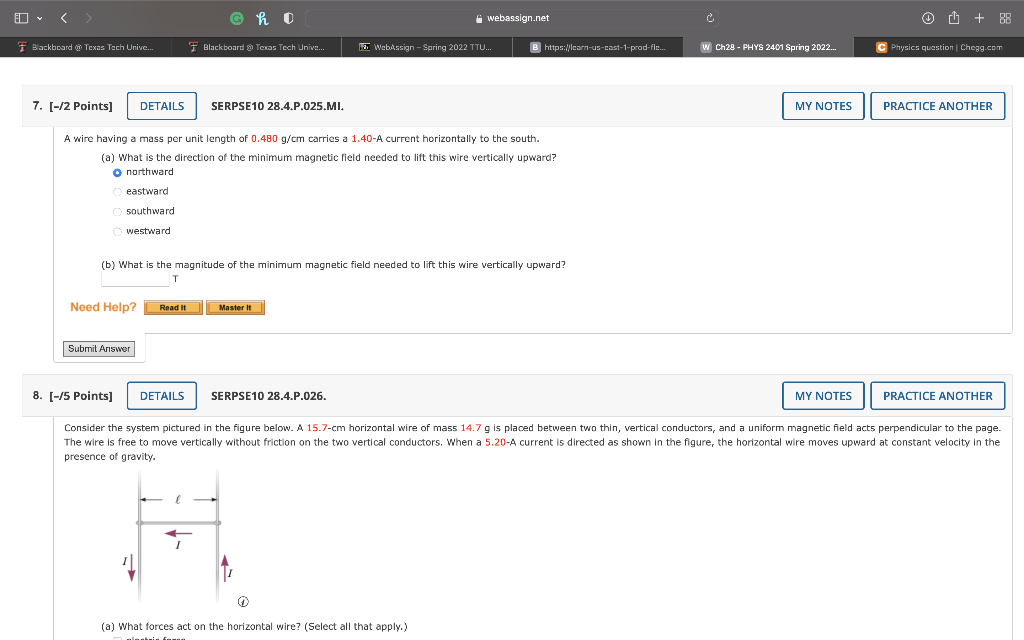Select the southward answer option
This screenshot has width=1024, height=640.
pyautogui.click(x=117, y=213)
